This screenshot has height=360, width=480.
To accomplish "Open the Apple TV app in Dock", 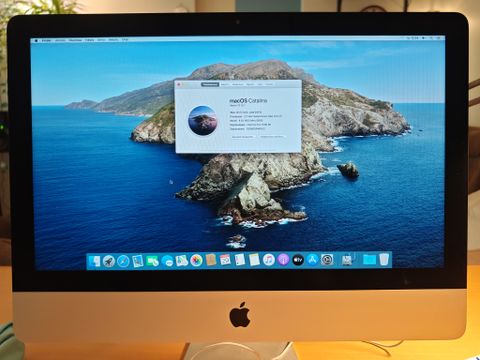I will [298, 260].
